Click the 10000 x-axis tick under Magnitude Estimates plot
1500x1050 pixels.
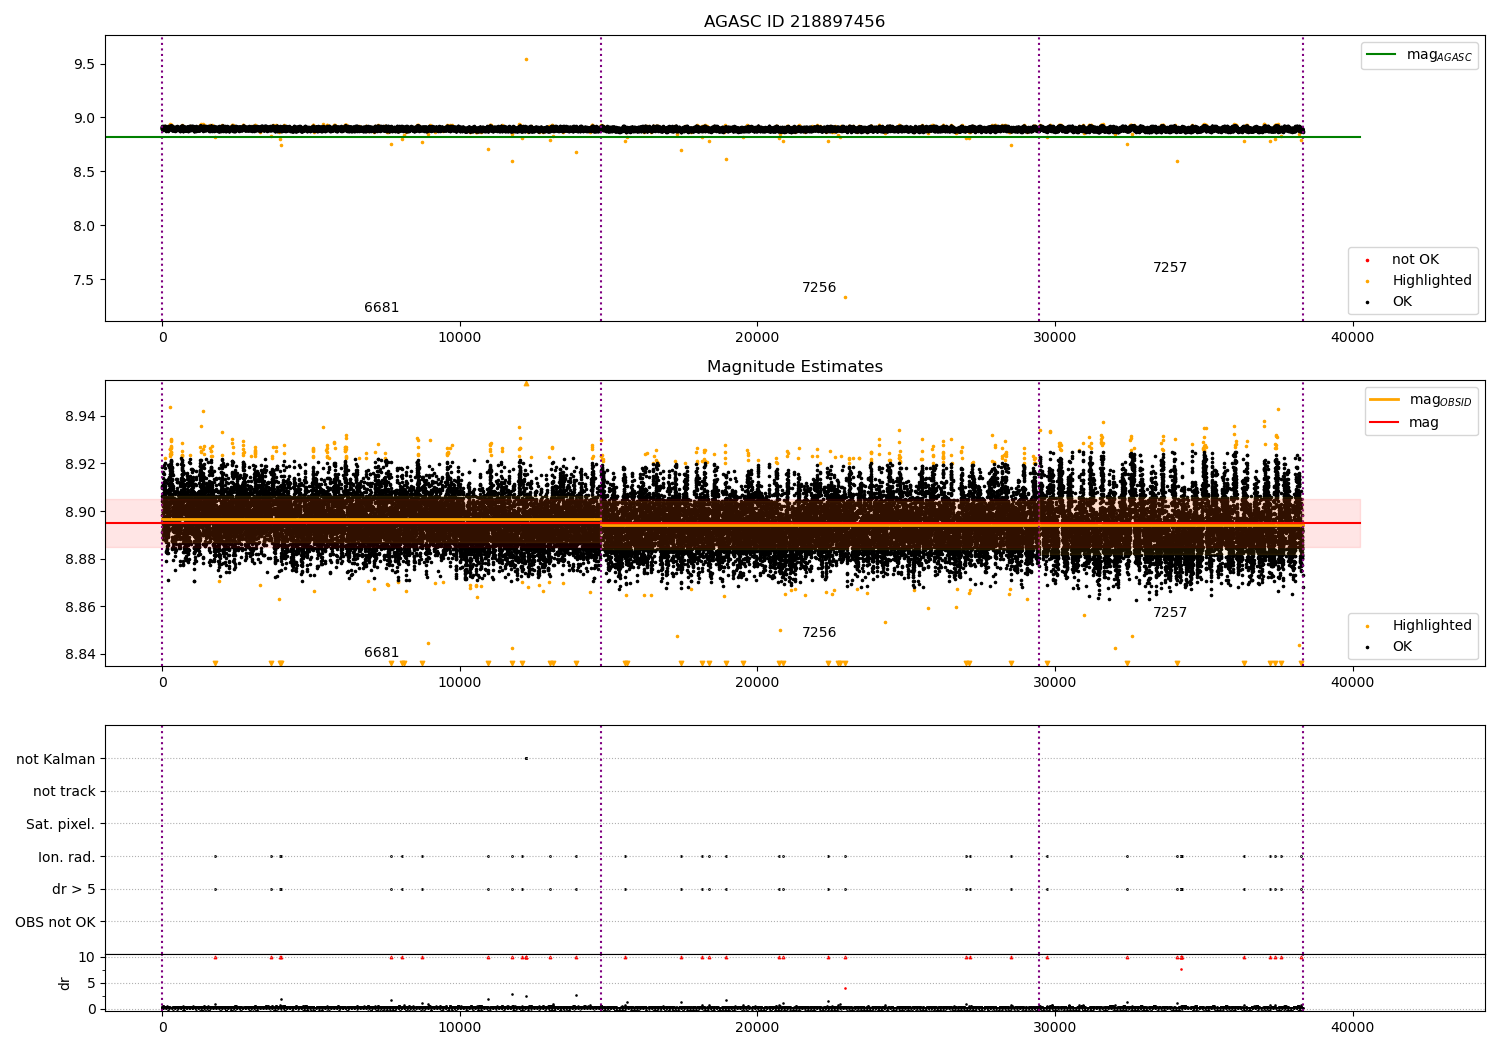pyautogui.click(x=460, y=683)
